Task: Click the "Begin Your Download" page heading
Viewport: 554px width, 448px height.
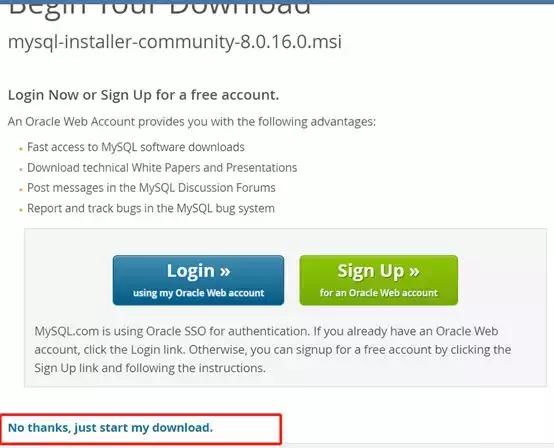Action: (160, 8)
